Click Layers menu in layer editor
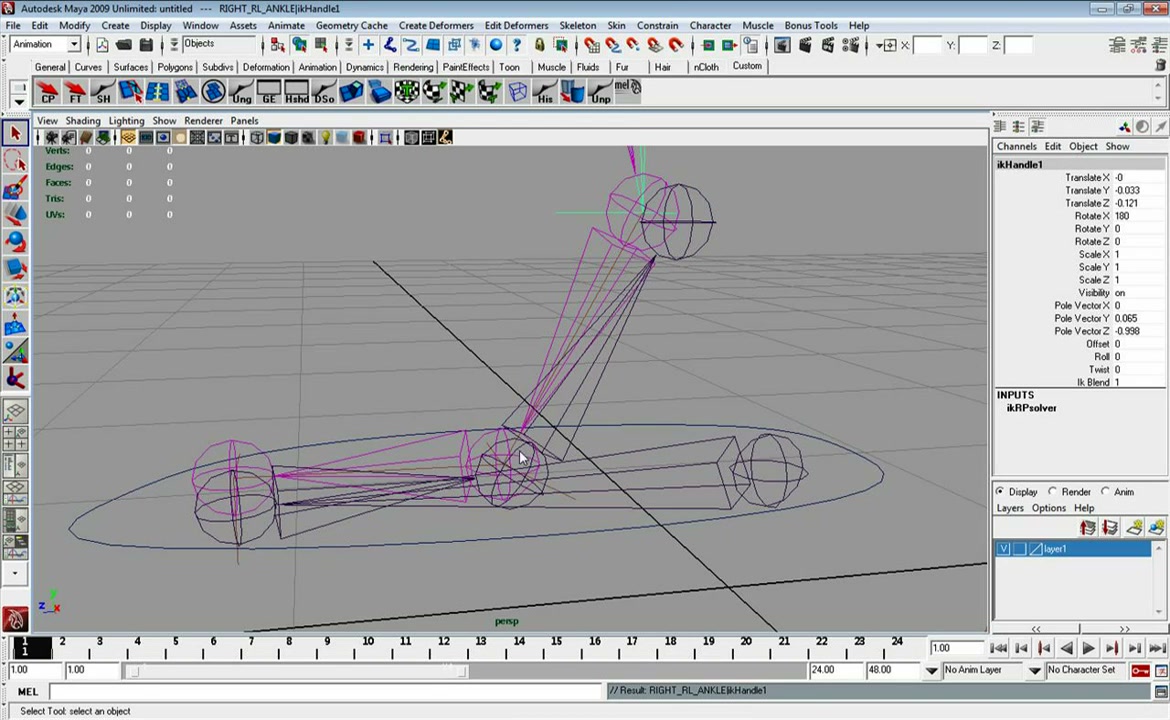1170x720 pixels. pyautogui.click(x=1010, y=508)
